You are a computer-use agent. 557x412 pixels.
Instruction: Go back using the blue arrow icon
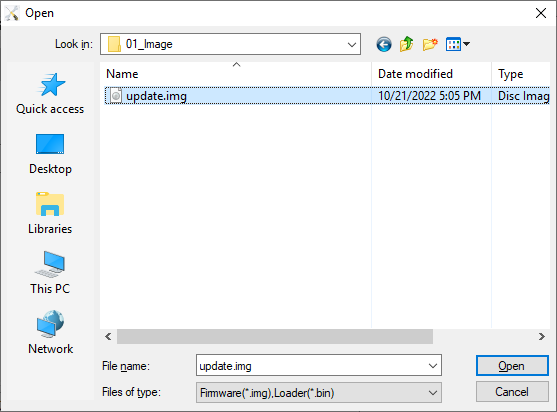[x=384, y=44]
